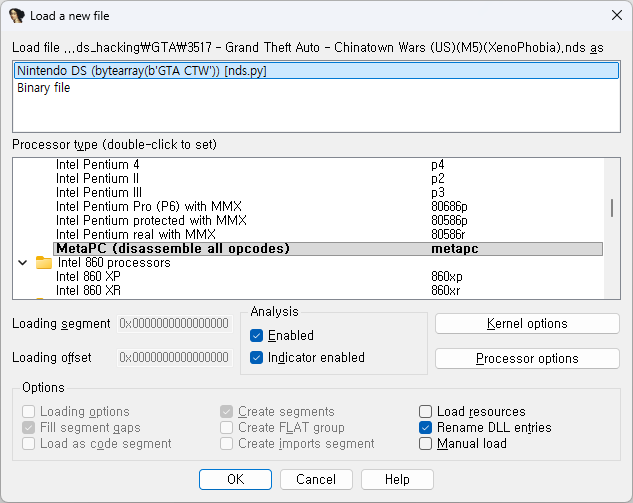Toggle the Analysis Enabled checkbox
The height and width of the screenshot is (503, 633).
click(256, 335)
